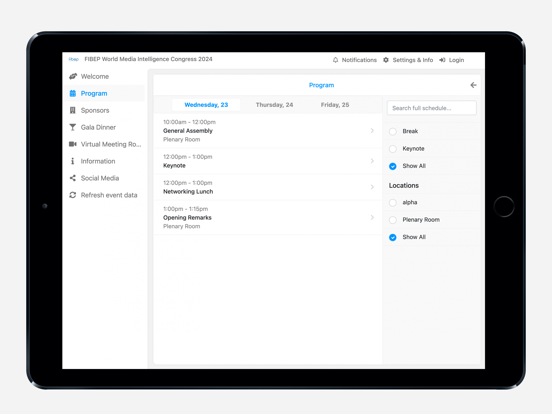This screenshot has width=552, height=414.
Task: Click Settings & Info label
Action: click(413, 60)
